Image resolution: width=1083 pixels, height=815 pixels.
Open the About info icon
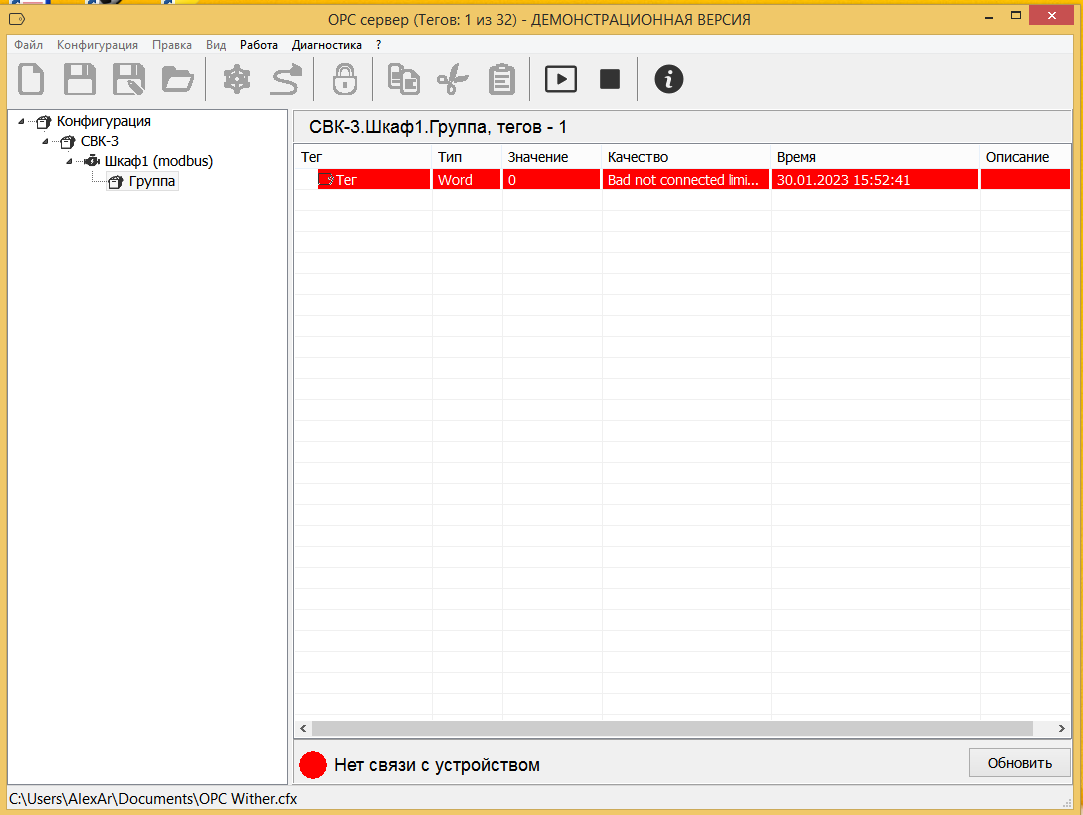click(x=669, y=79)
